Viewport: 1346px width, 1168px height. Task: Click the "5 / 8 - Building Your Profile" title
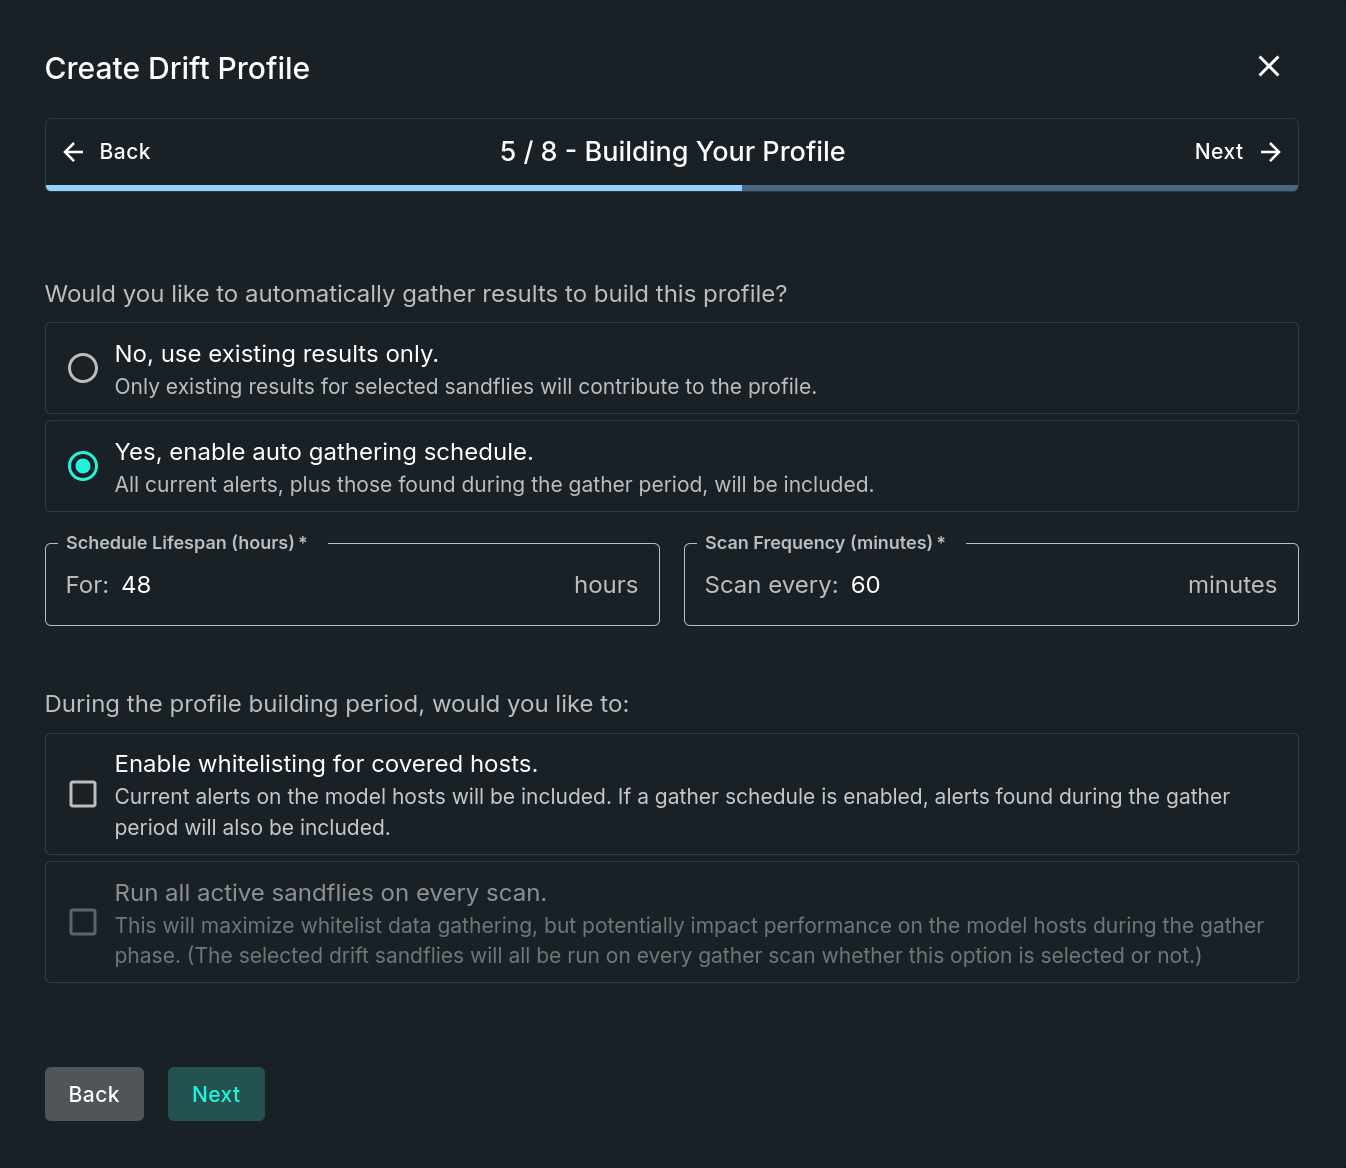point(672,151)
